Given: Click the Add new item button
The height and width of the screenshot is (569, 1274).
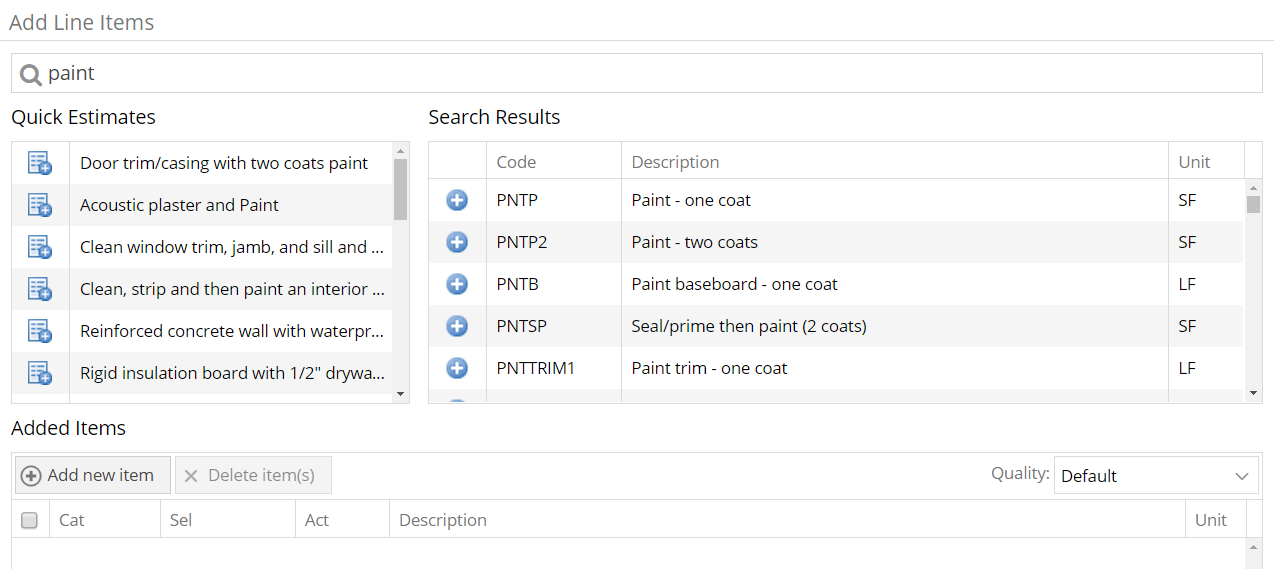Looking at the screenshot, I should 93,476.
